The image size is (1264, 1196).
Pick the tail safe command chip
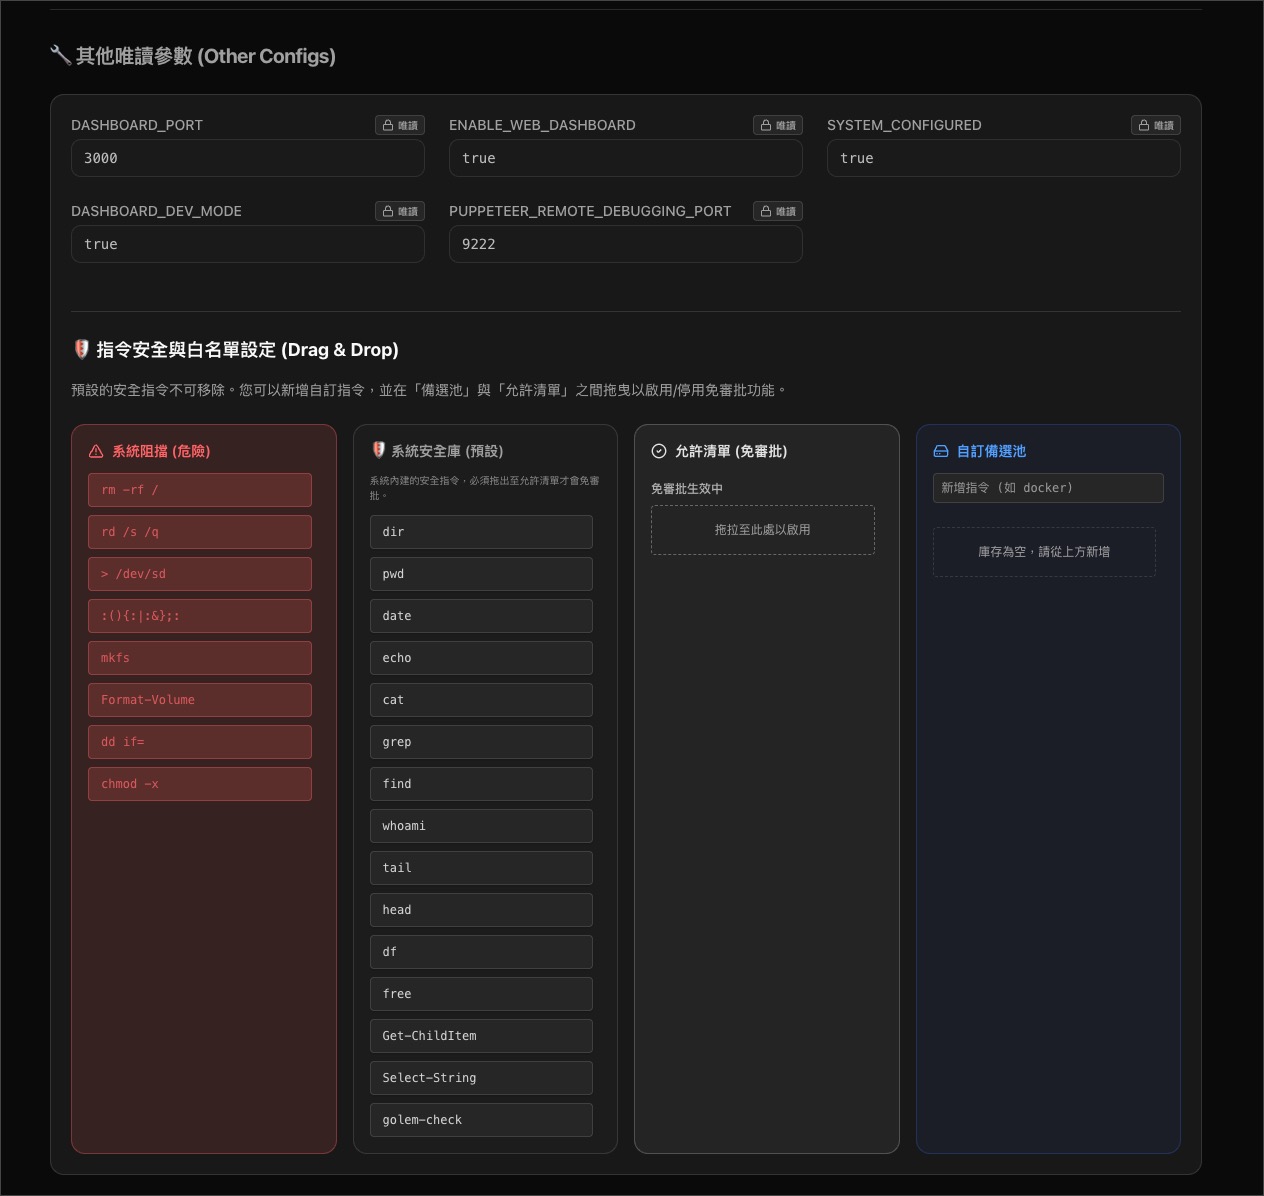(x=481, y=868)
